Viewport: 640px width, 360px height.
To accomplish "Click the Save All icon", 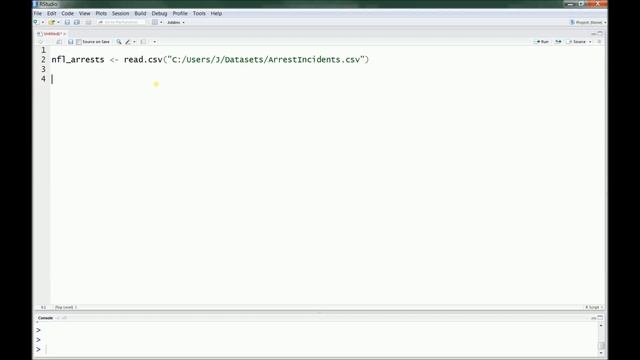I will point(77,22).
